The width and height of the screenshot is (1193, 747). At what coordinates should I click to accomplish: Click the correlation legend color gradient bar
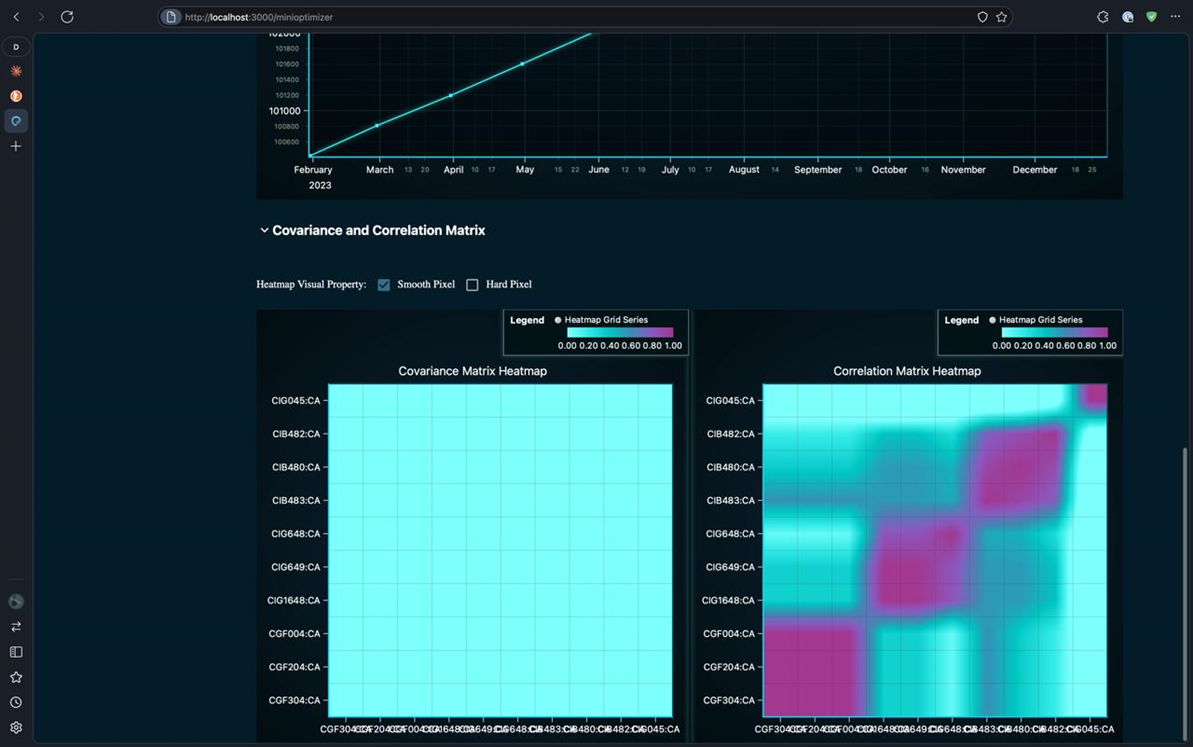coord(1054,333)
